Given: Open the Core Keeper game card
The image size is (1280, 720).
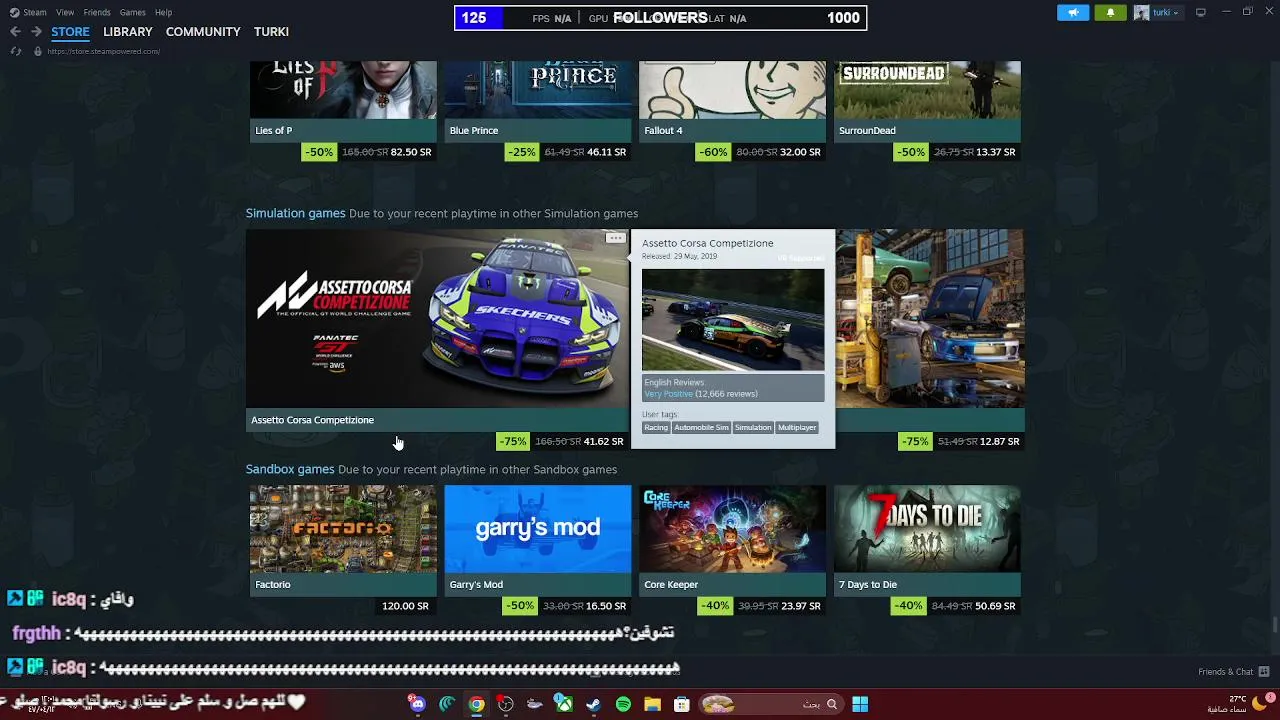Looking at the screenshot, I should pyautogui.click(x=732, y=540).
